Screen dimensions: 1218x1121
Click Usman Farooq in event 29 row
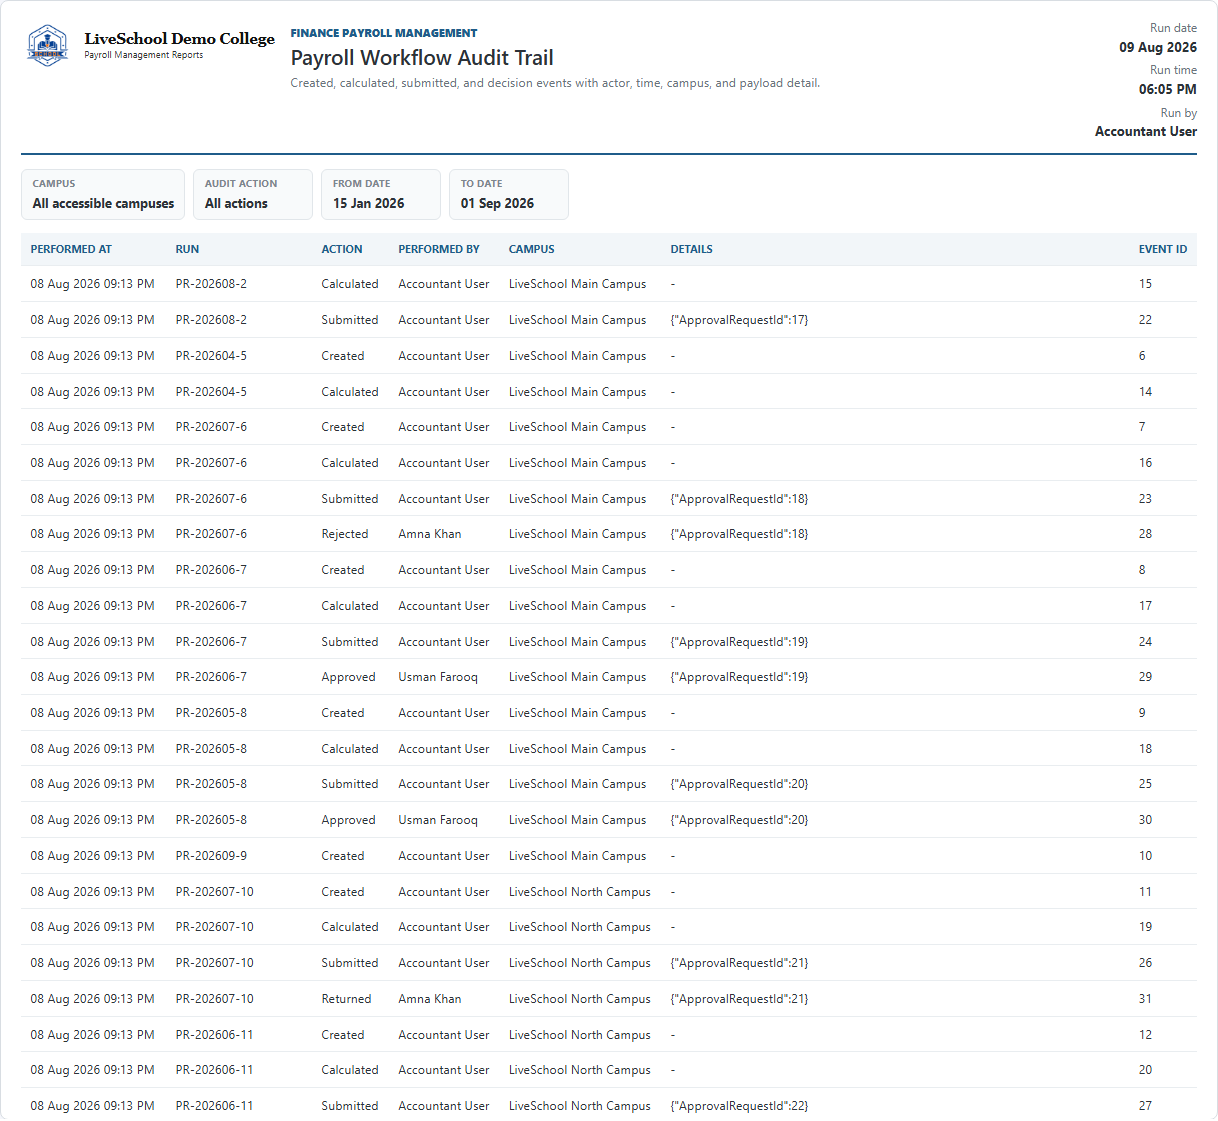tap(438, 677)
